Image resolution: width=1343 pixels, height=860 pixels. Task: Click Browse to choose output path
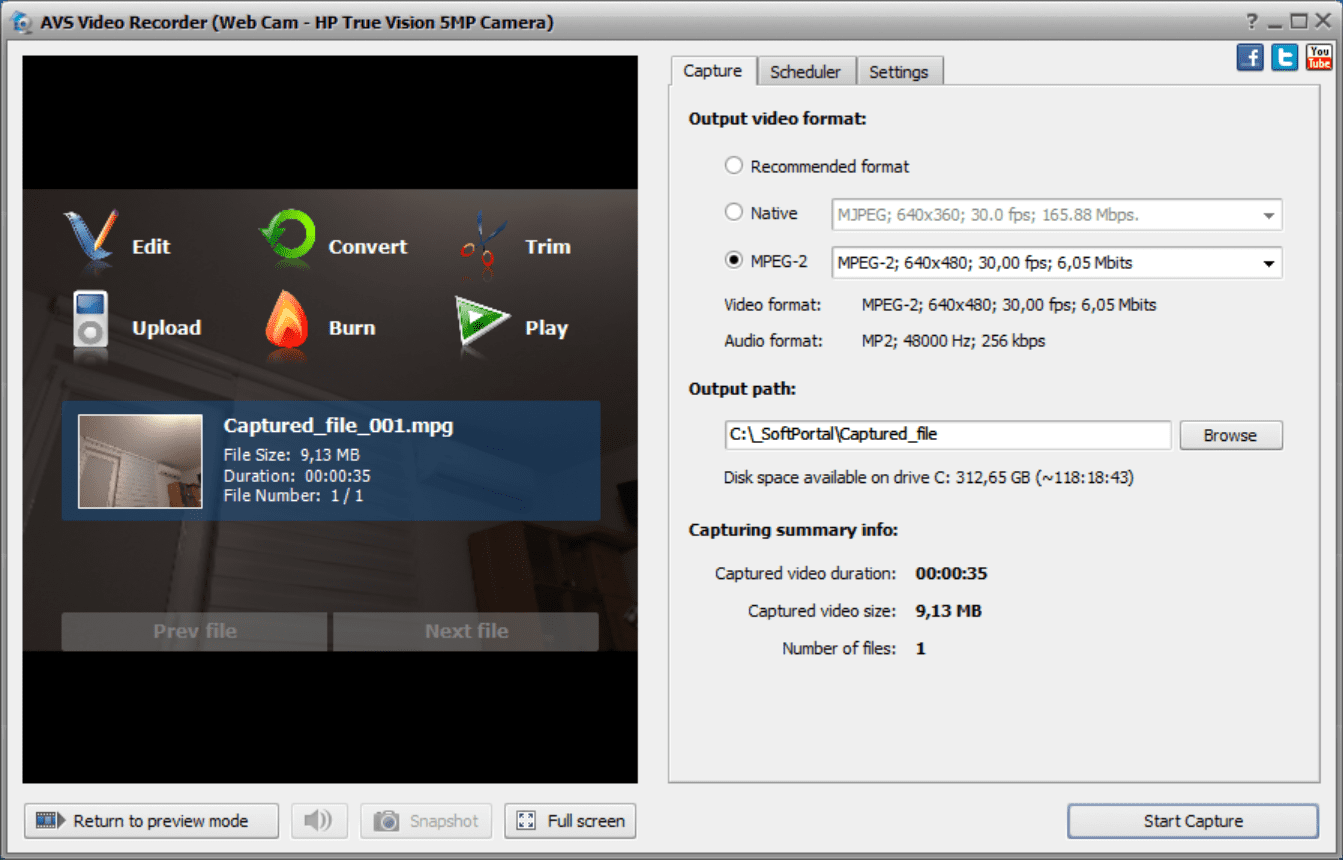point(1230,435)
